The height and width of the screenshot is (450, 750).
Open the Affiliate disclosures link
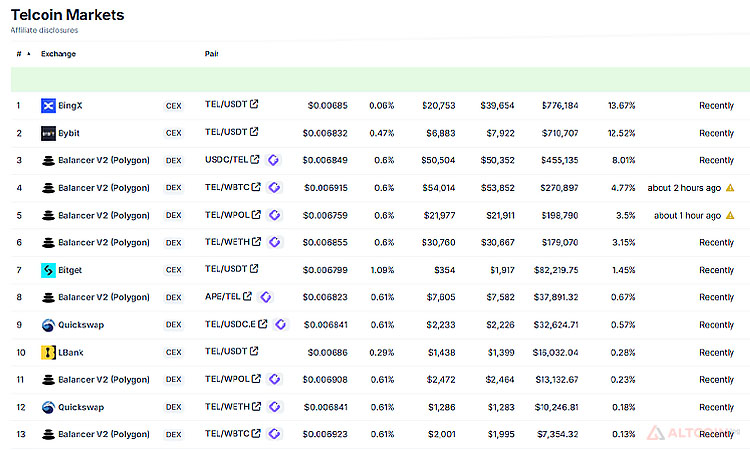[44, 30]
